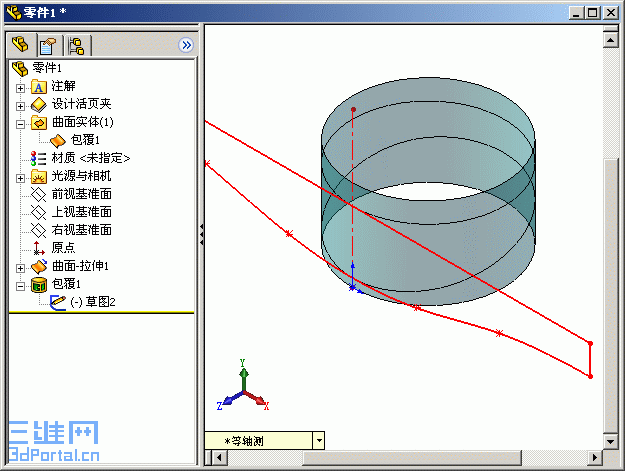Click the X-Y-Z orientation triad
This screenshot has width=625, height=471.
point(243,386)
